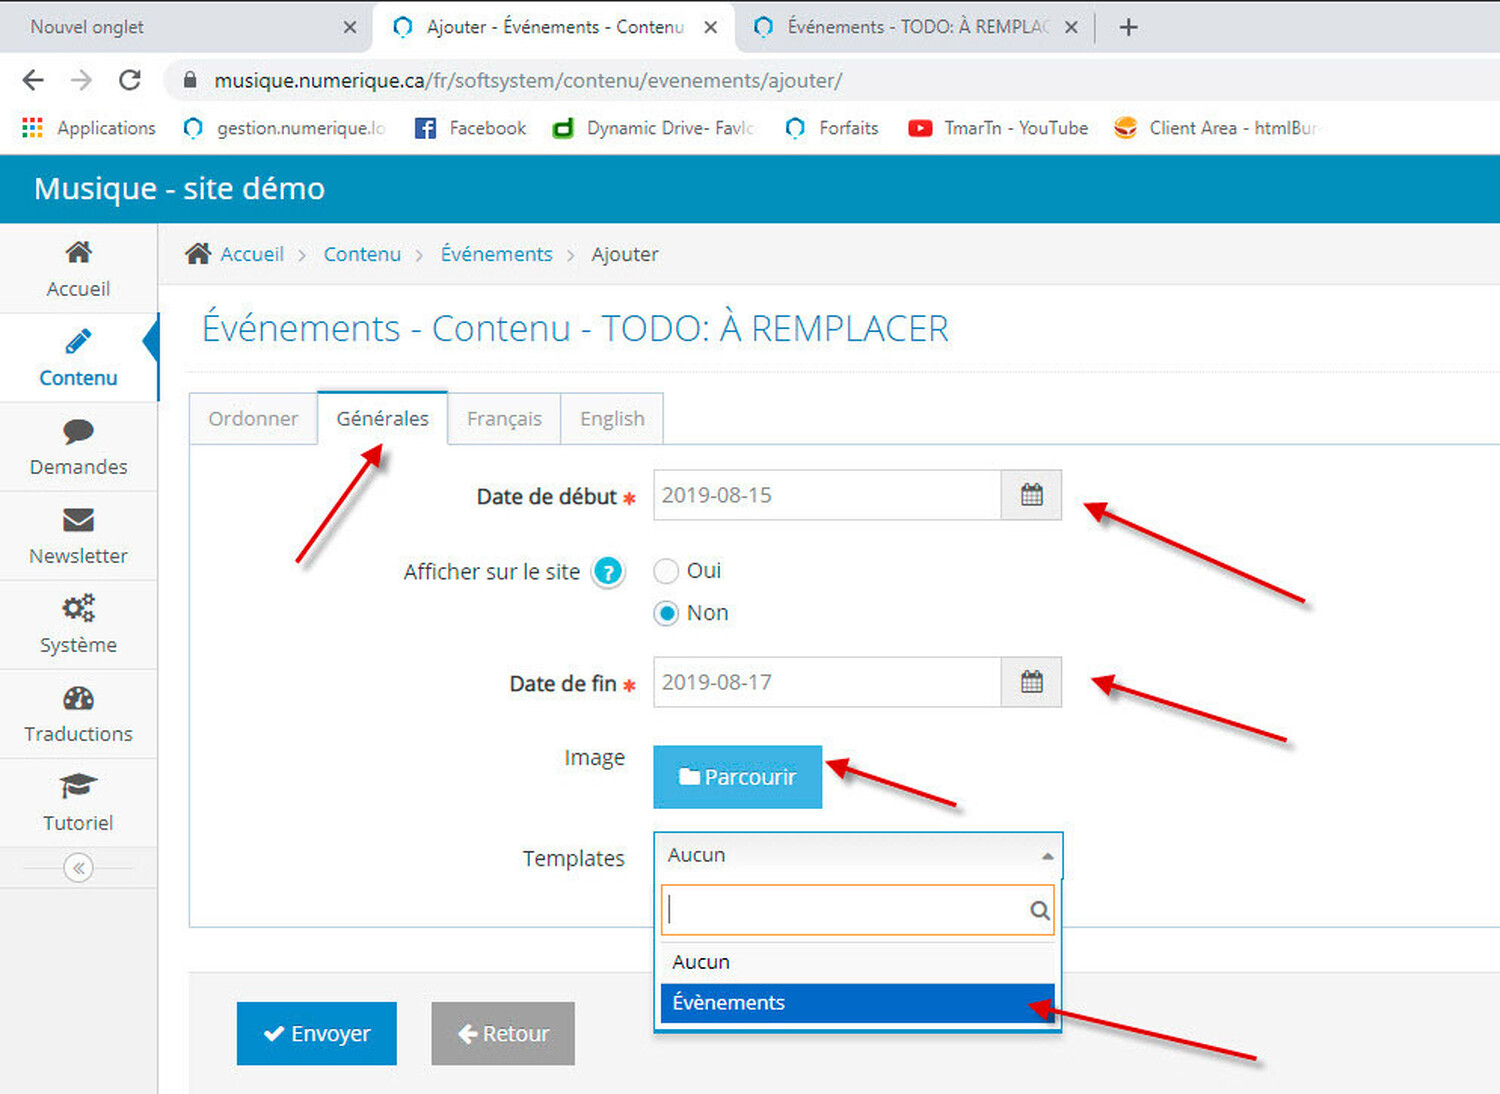Close the Nouvel onglet tab

350,27
